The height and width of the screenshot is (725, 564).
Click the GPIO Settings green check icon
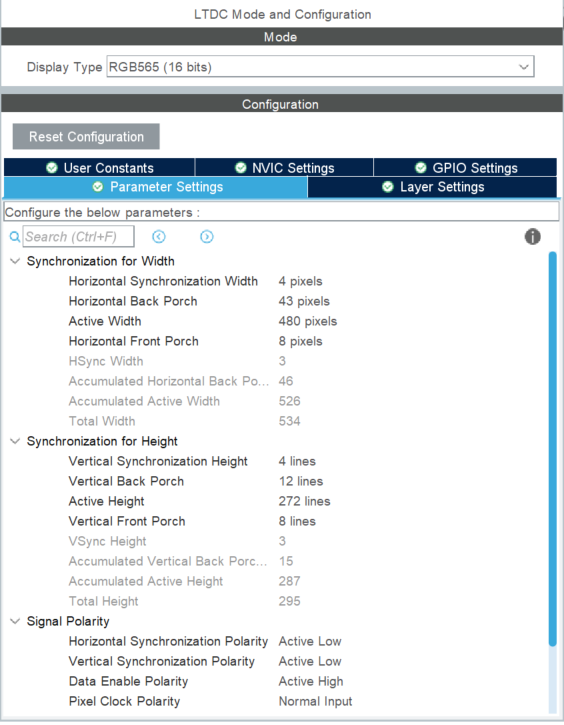click(x=421, y=167)
